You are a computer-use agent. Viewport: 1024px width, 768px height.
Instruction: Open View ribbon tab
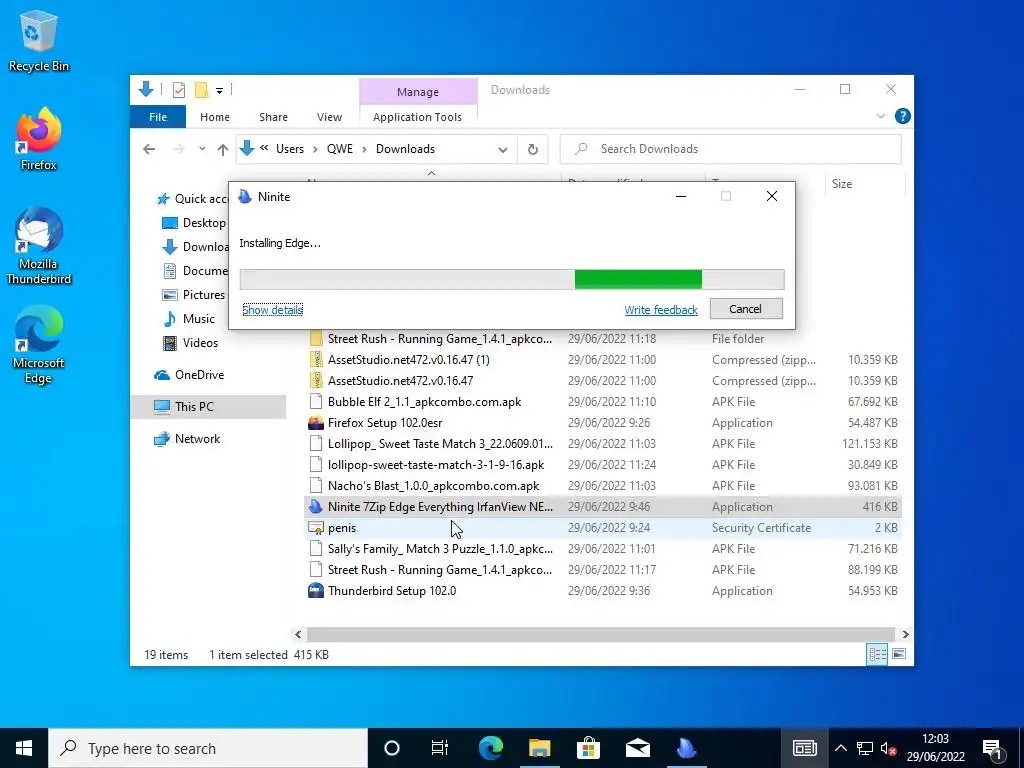click(x=329, y=117)
